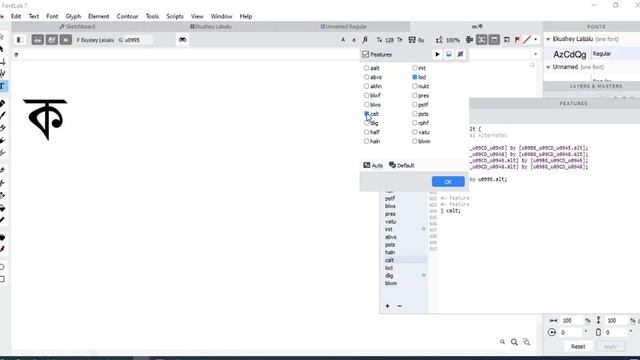This screenshot has width=640, height=360.
Task: Click the Default features button
Action: (x=402, y=165)
